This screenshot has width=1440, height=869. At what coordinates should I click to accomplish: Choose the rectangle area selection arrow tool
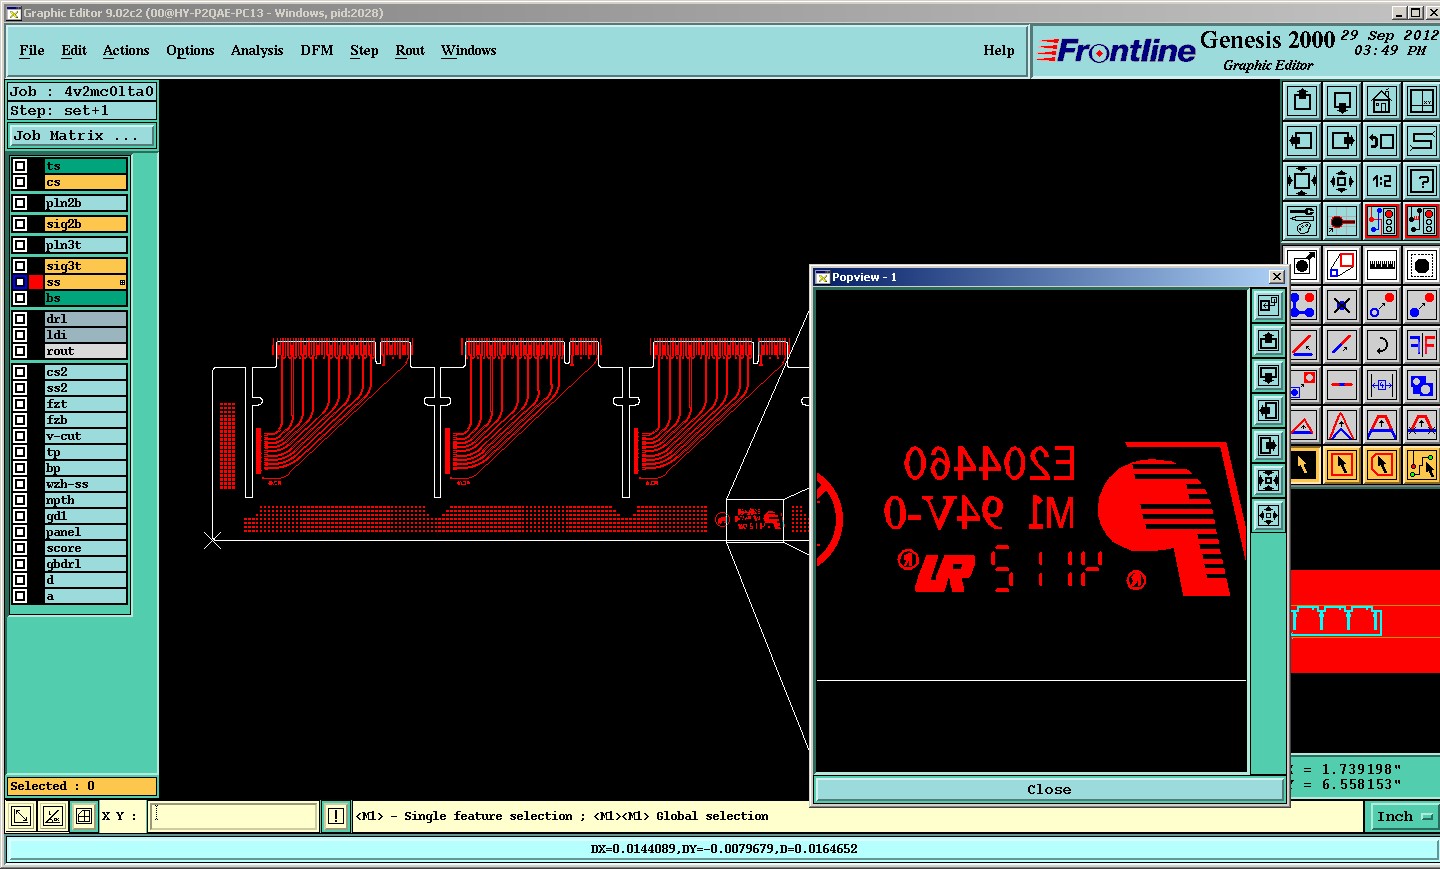tap(1342, 465)
